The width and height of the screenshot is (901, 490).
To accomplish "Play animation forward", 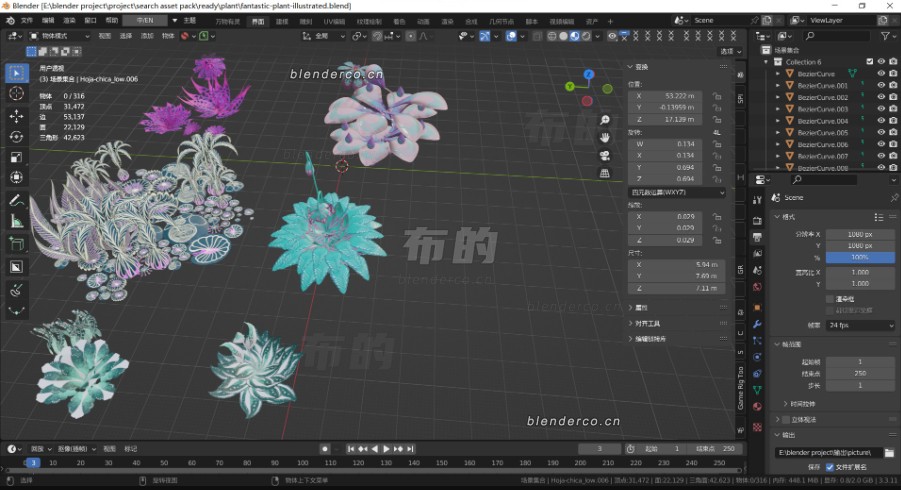I will coord(386,449).
